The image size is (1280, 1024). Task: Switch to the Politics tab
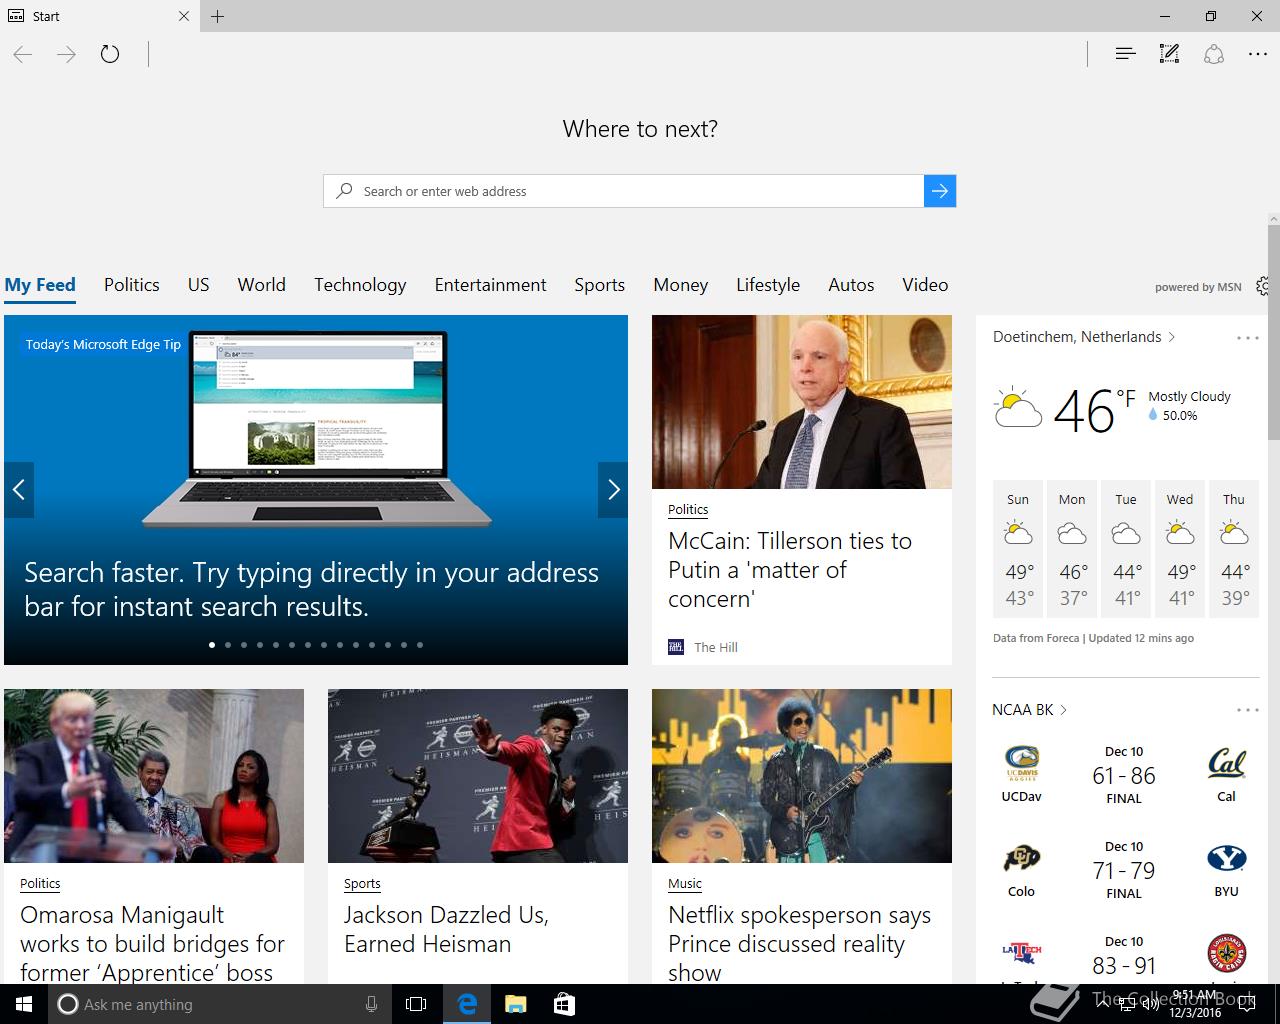click(132, 285)
